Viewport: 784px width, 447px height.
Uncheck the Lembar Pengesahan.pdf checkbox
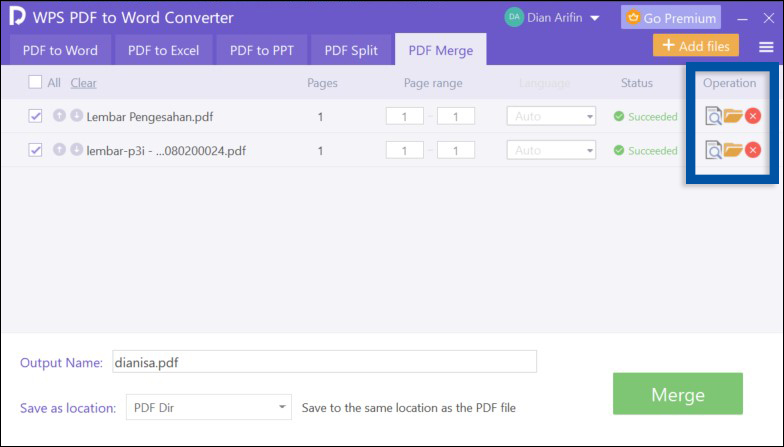[36, 117]
